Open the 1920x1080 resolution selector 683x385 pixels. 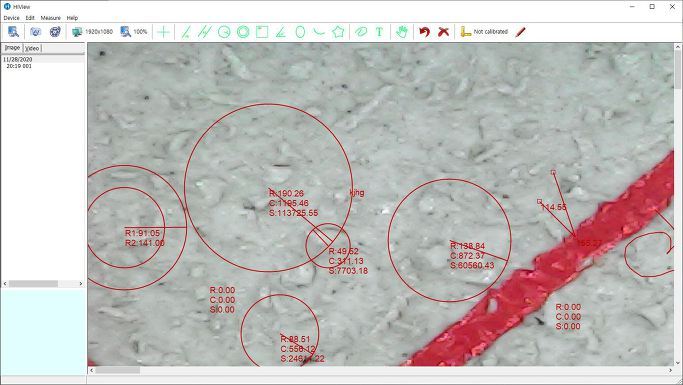tap(92, 32)
